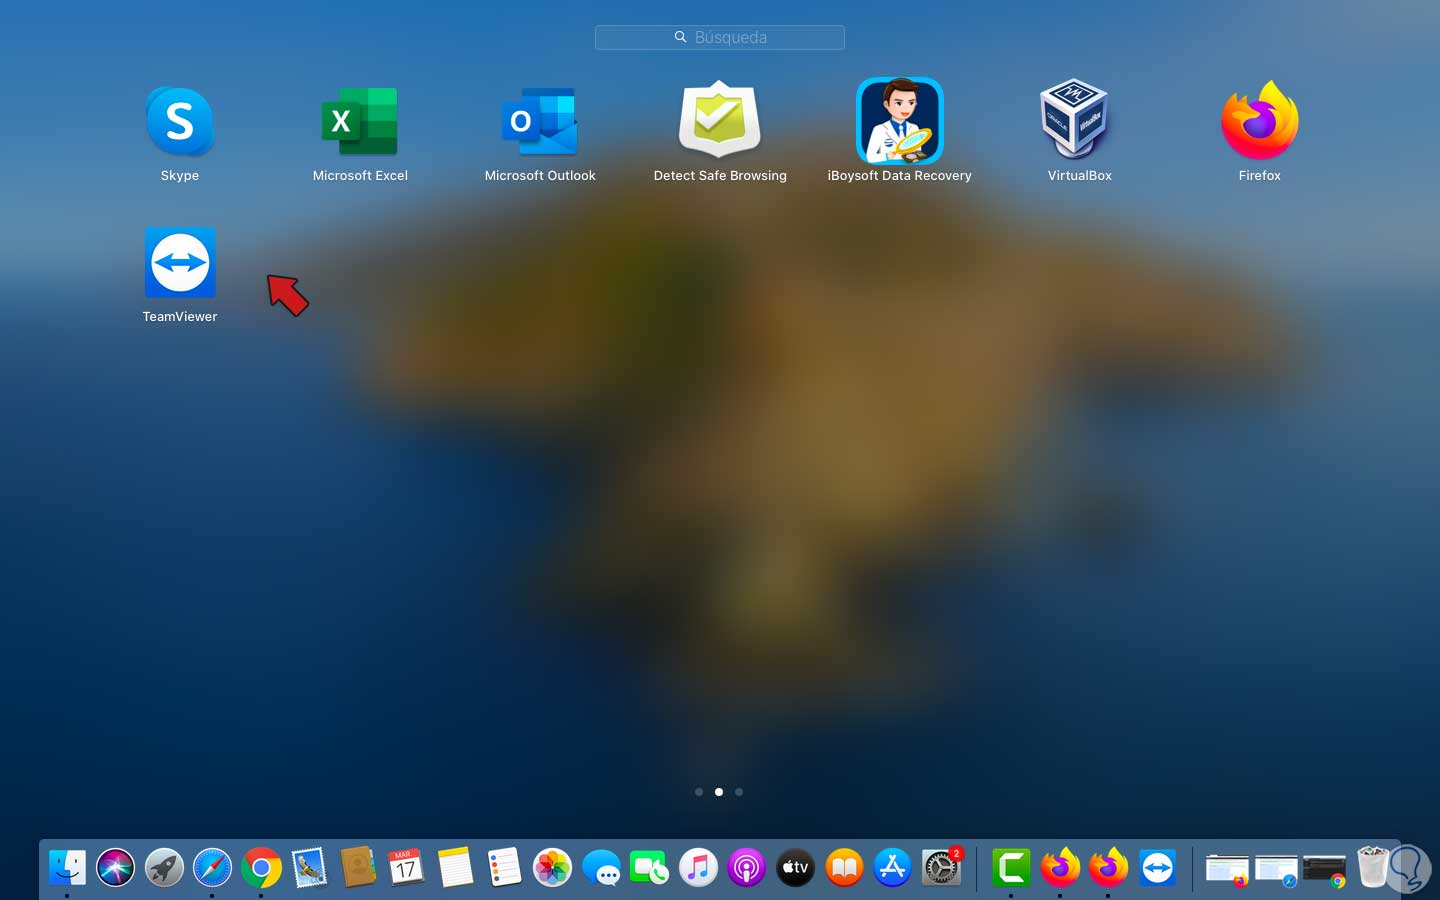Open Finder in the Dock
The height and width of the screenshot is (900, 1440).
tap(67, 867)
